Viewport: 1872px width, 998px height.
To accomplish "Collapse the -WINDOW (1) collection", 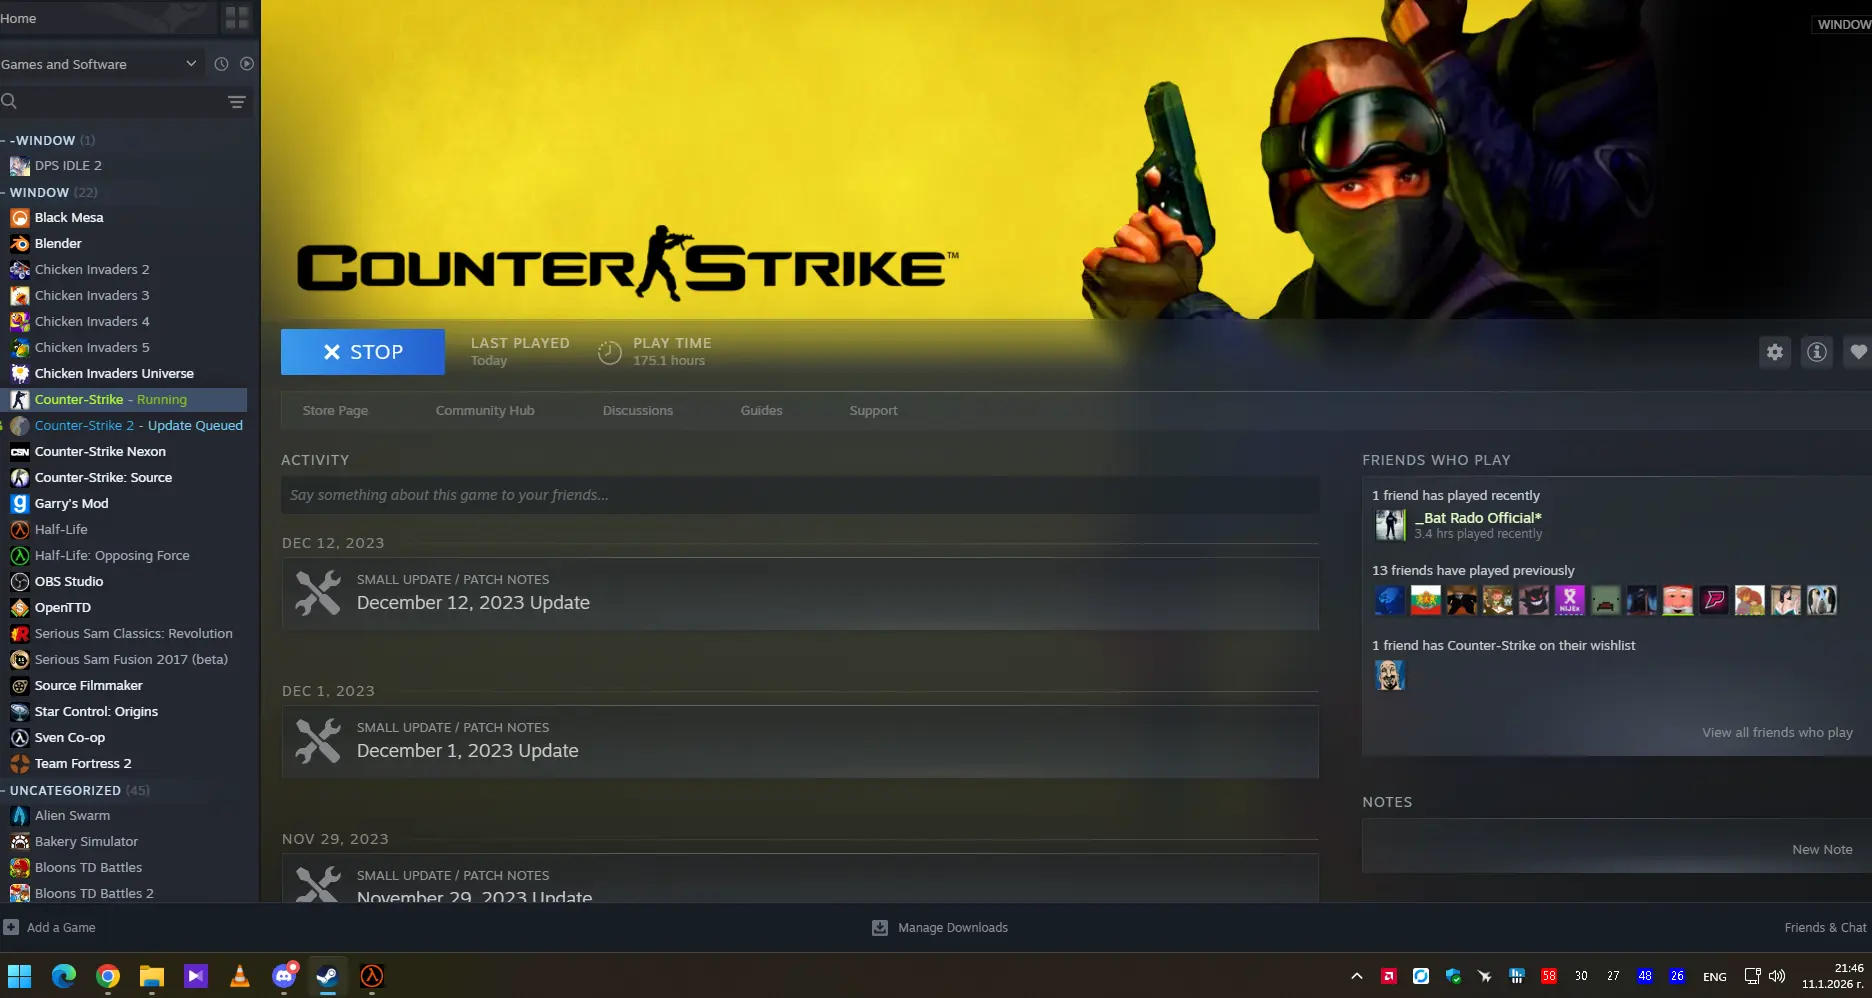I will pos(53,140).
